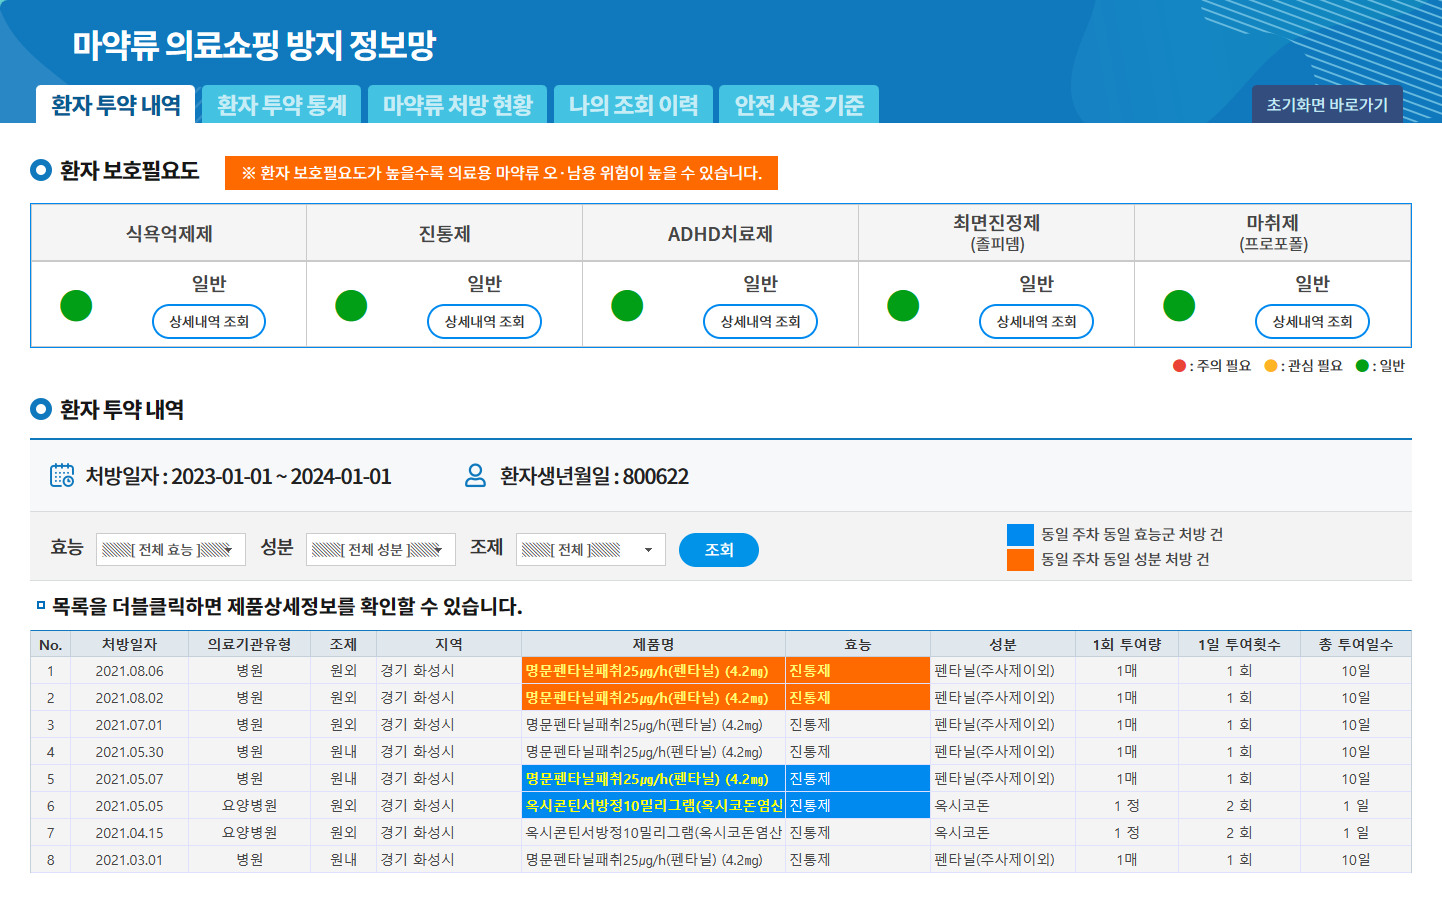The width and height of the screenshot is (1442, 903).
Task: Click 상세내역 조회 under 식욕억제제
Action: 209,321
